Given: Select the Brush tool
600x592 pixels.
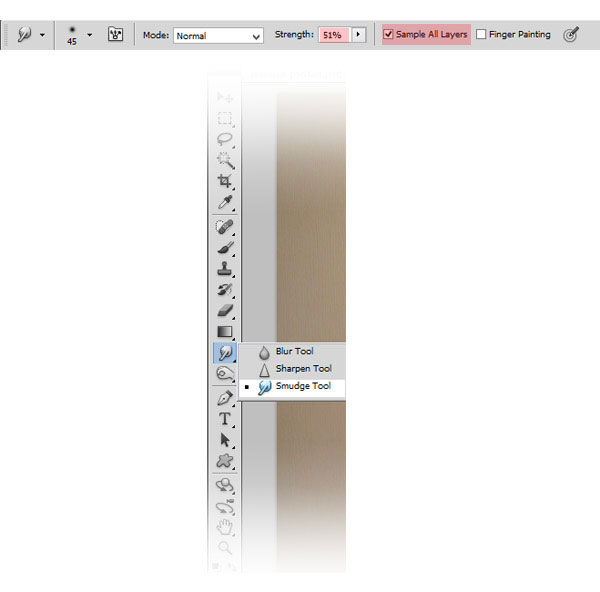Looking at the screenshot, I should (225, 248).
